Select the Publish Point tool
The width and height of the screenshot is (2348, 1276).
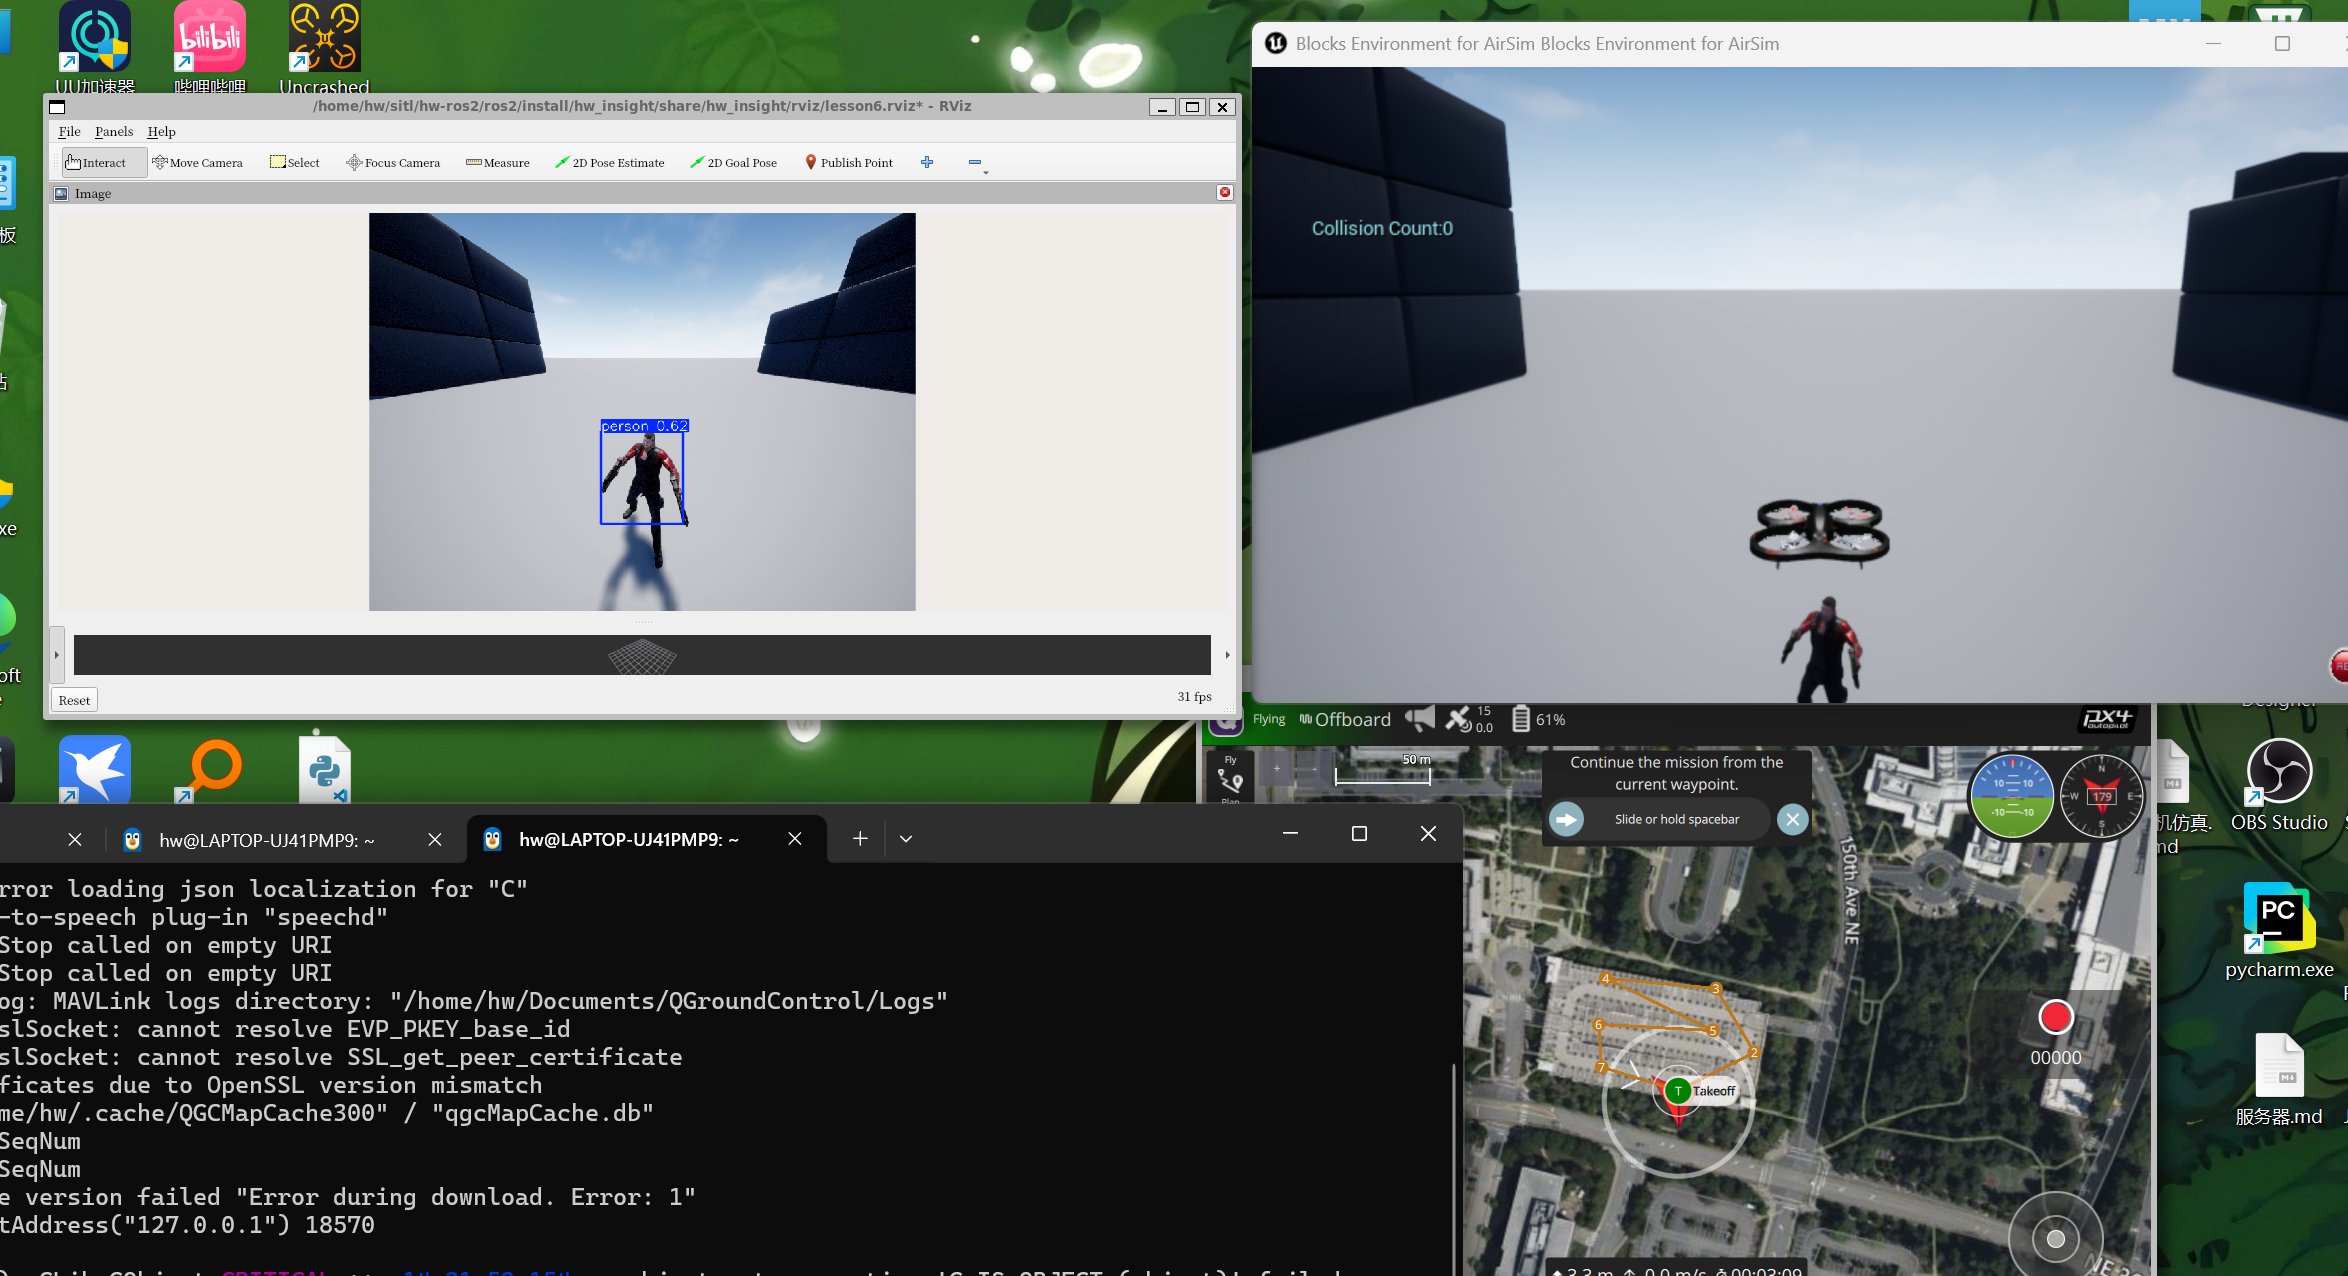pyautogui.click(x=849, y=163)
